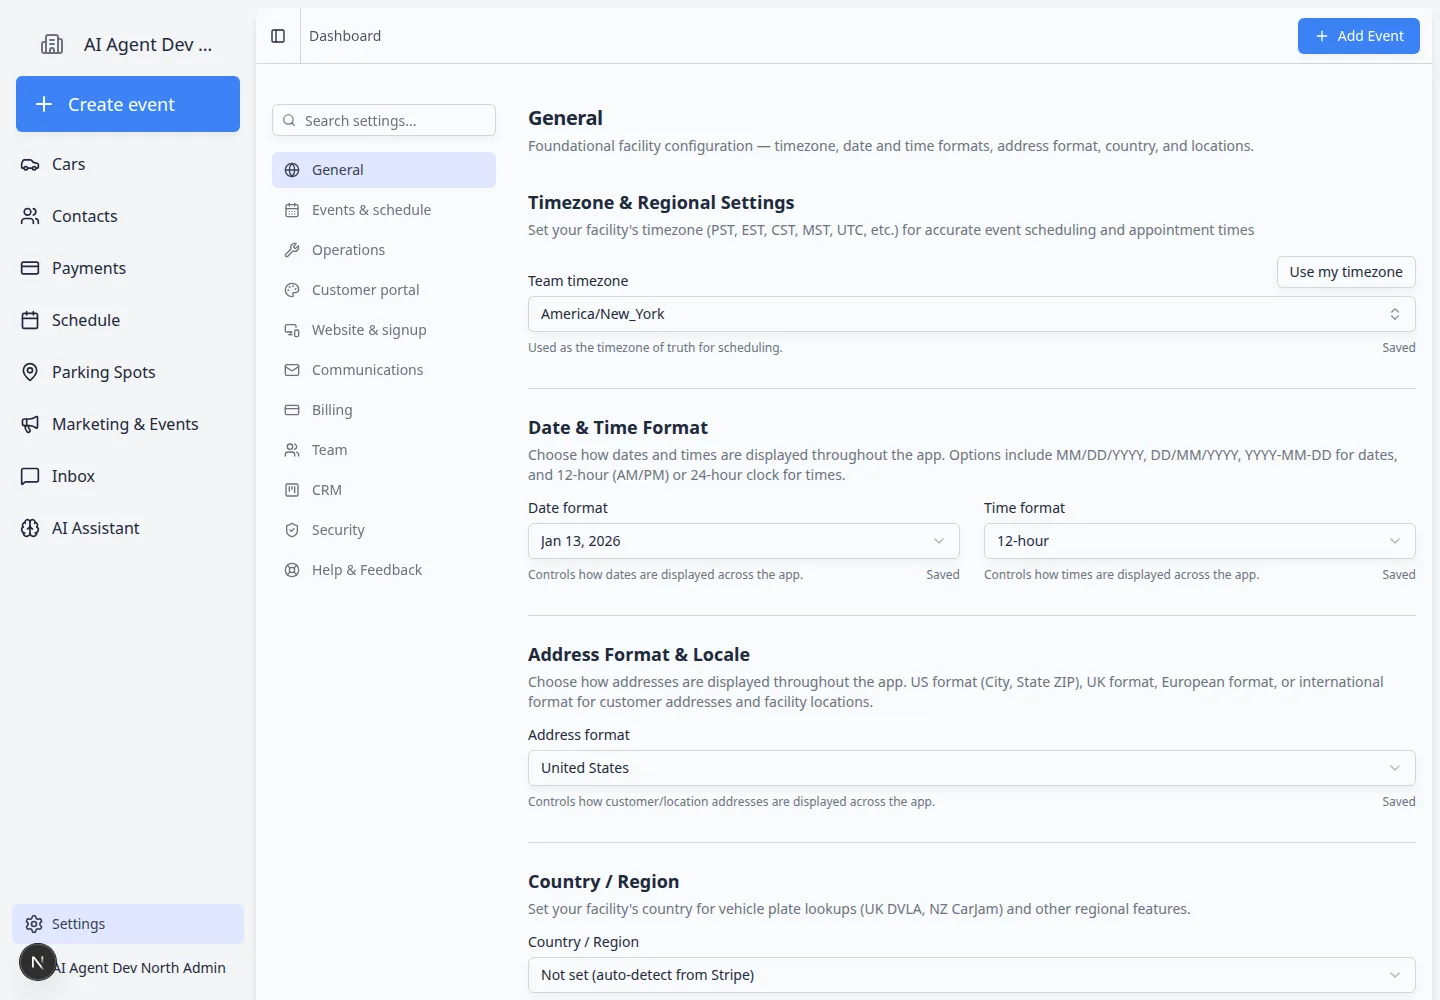The width and height of the screenshot is (1440, 1000).
Task: Click the globe icon next to General
Action: pos(292,170)
